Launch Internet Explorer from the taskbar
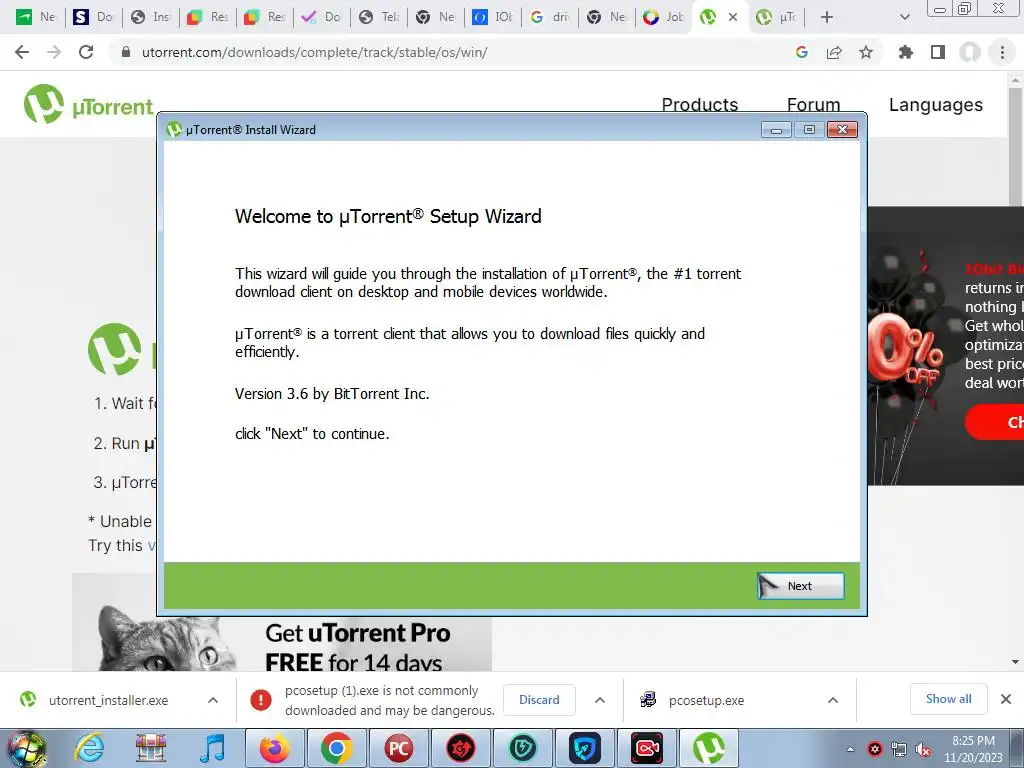1024x768 pixels. pos(89,748)
